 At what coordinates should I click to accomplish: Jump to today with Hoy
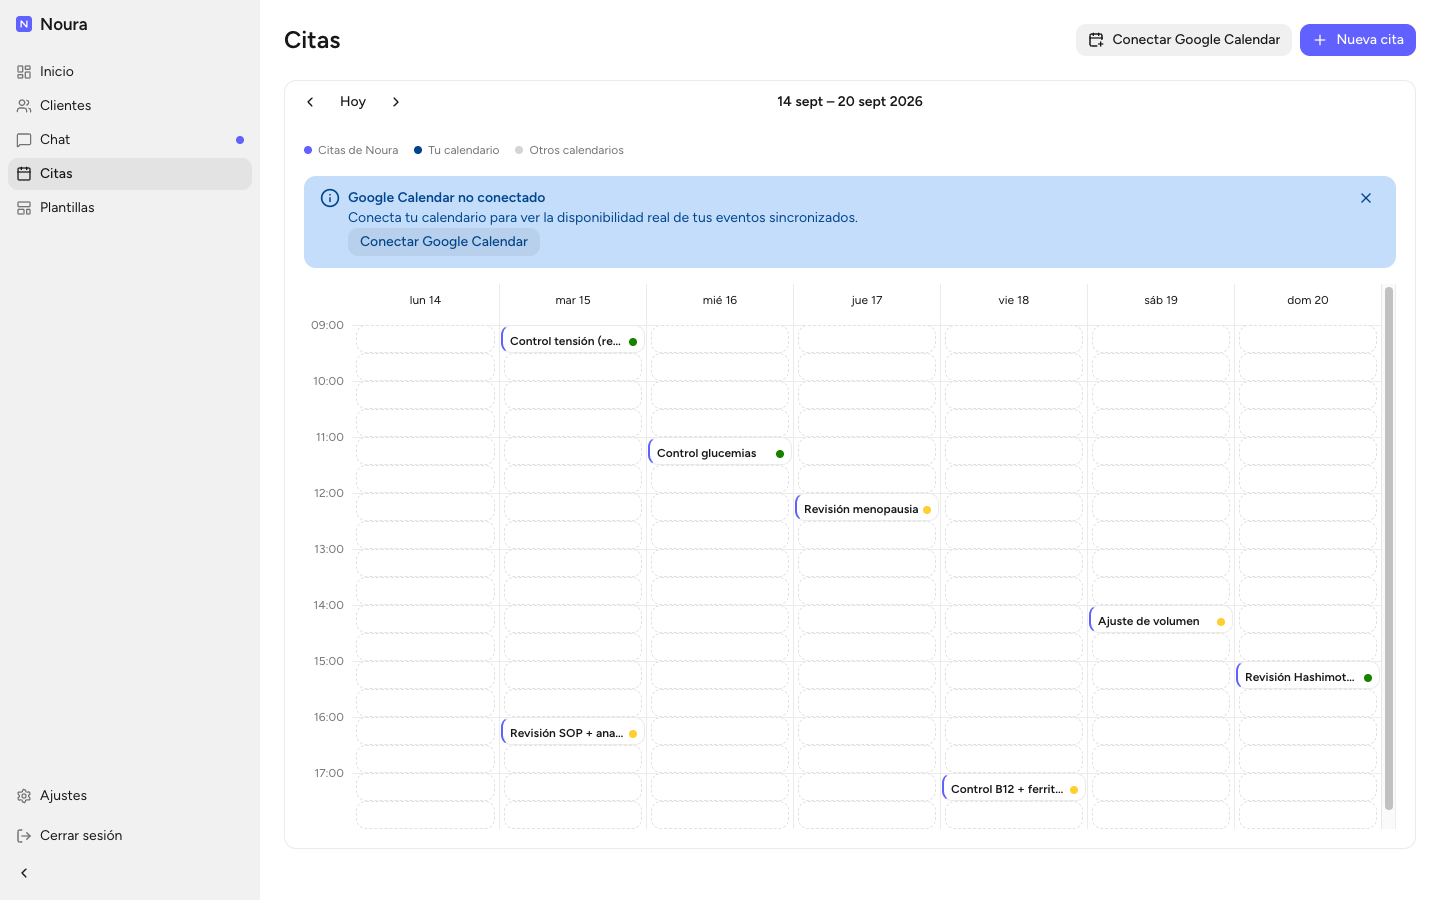pyautogui.click(x=353, y=102)
